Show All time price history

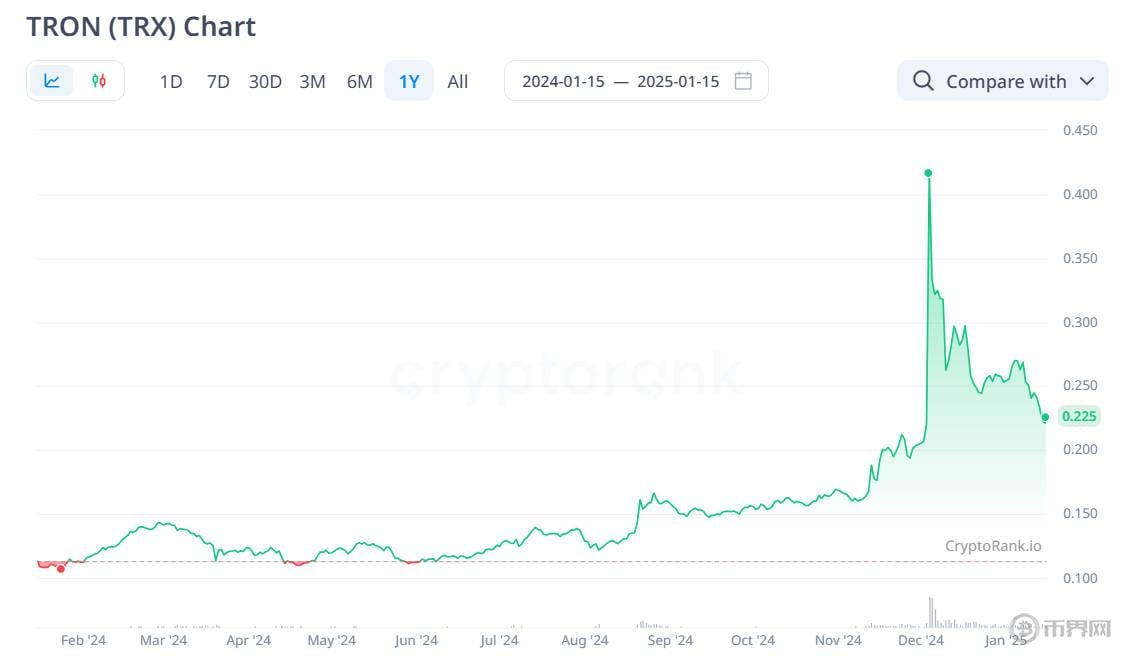click(458, 82)
